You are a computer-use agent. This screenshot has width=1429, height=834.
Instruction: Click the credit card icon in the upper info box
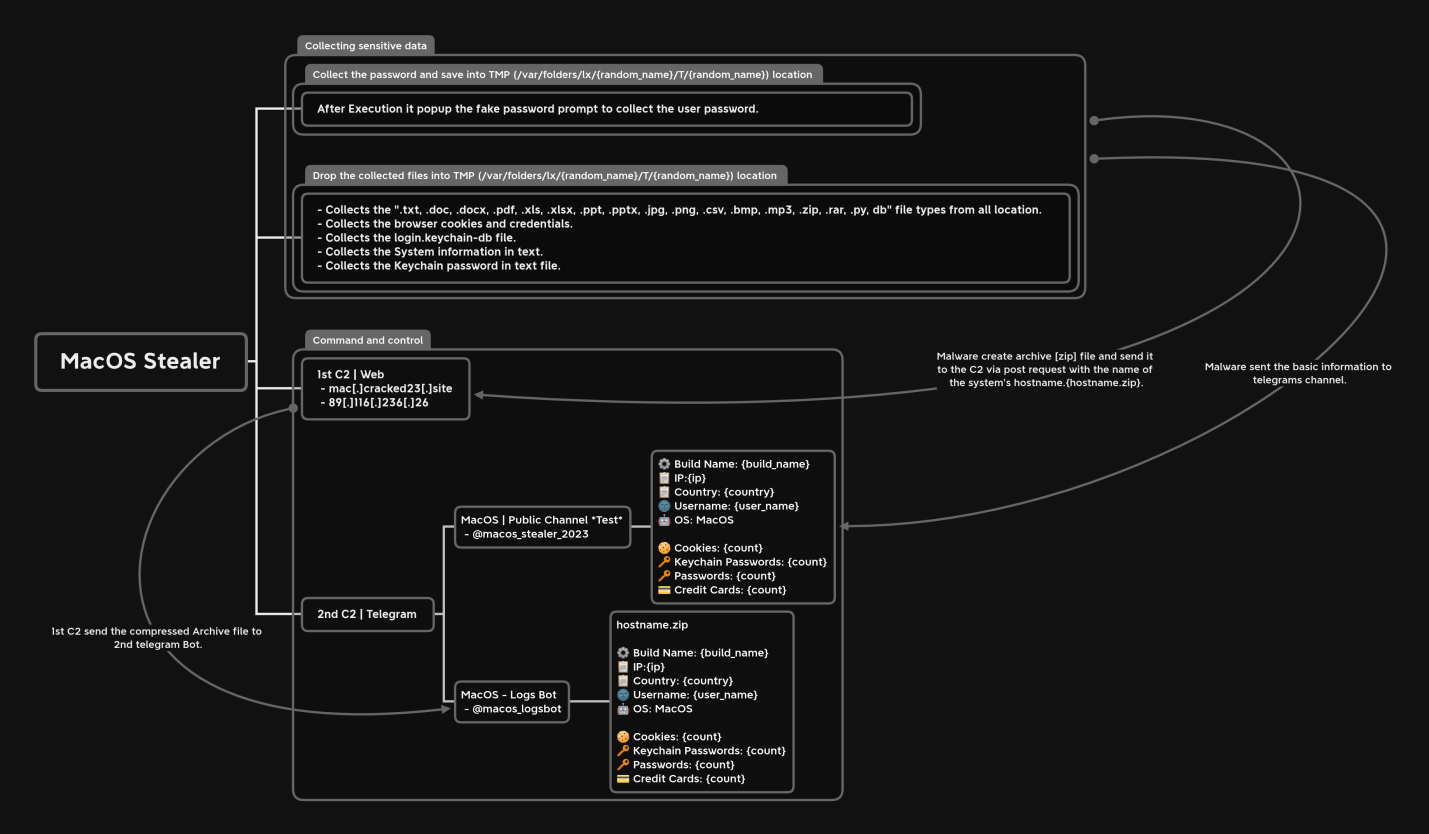664,590
